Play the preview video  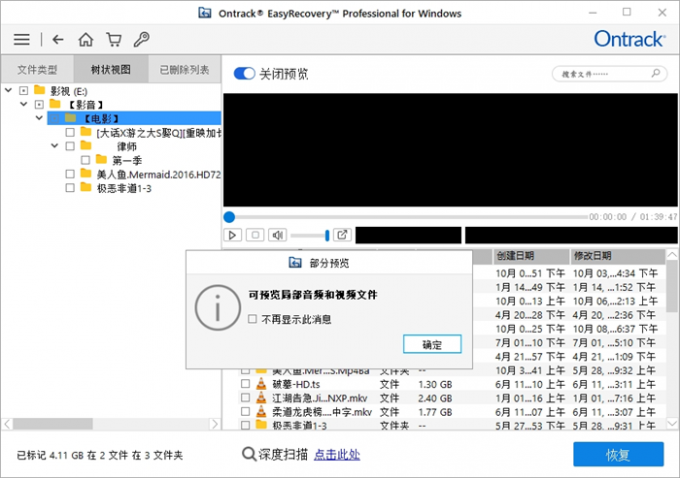tap(232, 235)
